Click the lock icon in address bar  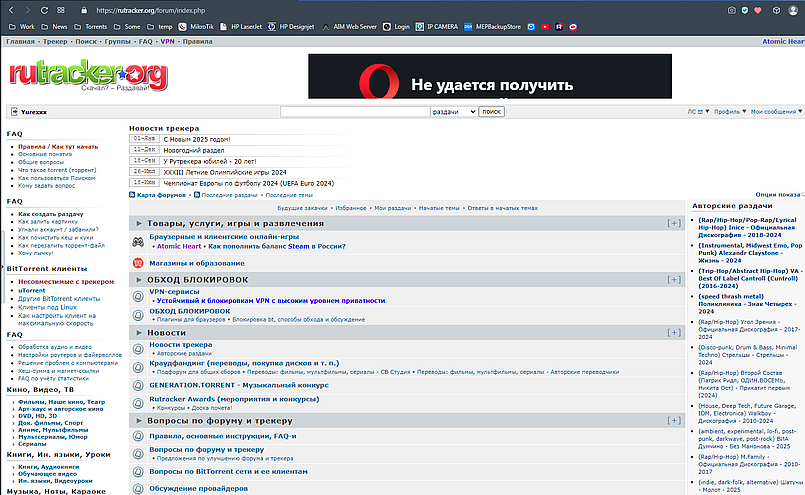85,10
